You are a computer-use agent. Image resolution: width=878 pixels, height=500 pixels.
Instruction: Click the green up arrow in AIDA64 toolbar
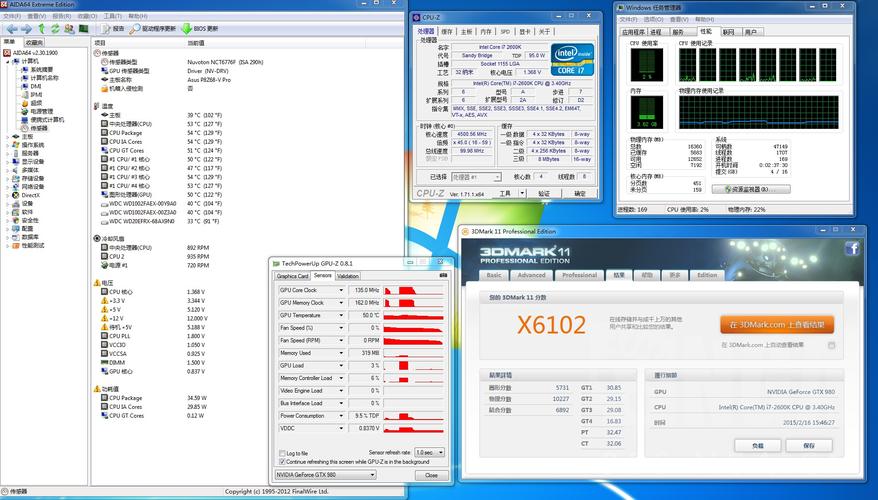[x=41, y=29]
